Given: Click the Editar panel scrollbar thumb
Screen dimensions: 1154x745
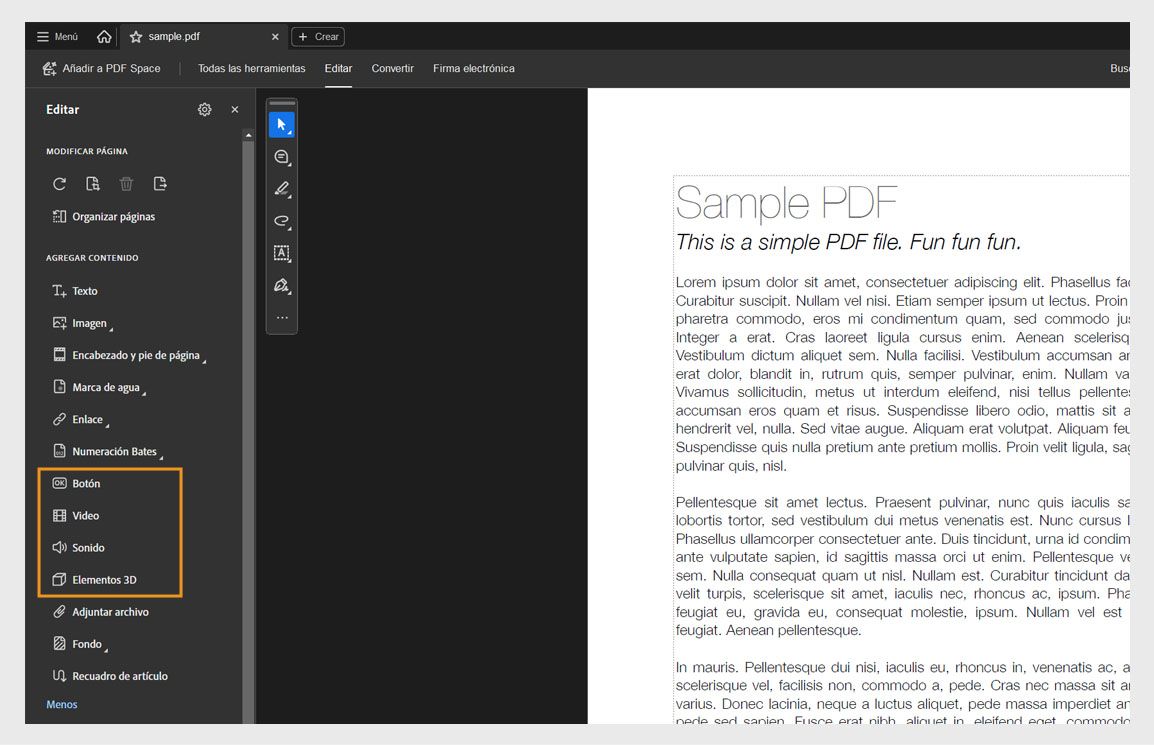Looking at the screenshot, I should 248,431.
